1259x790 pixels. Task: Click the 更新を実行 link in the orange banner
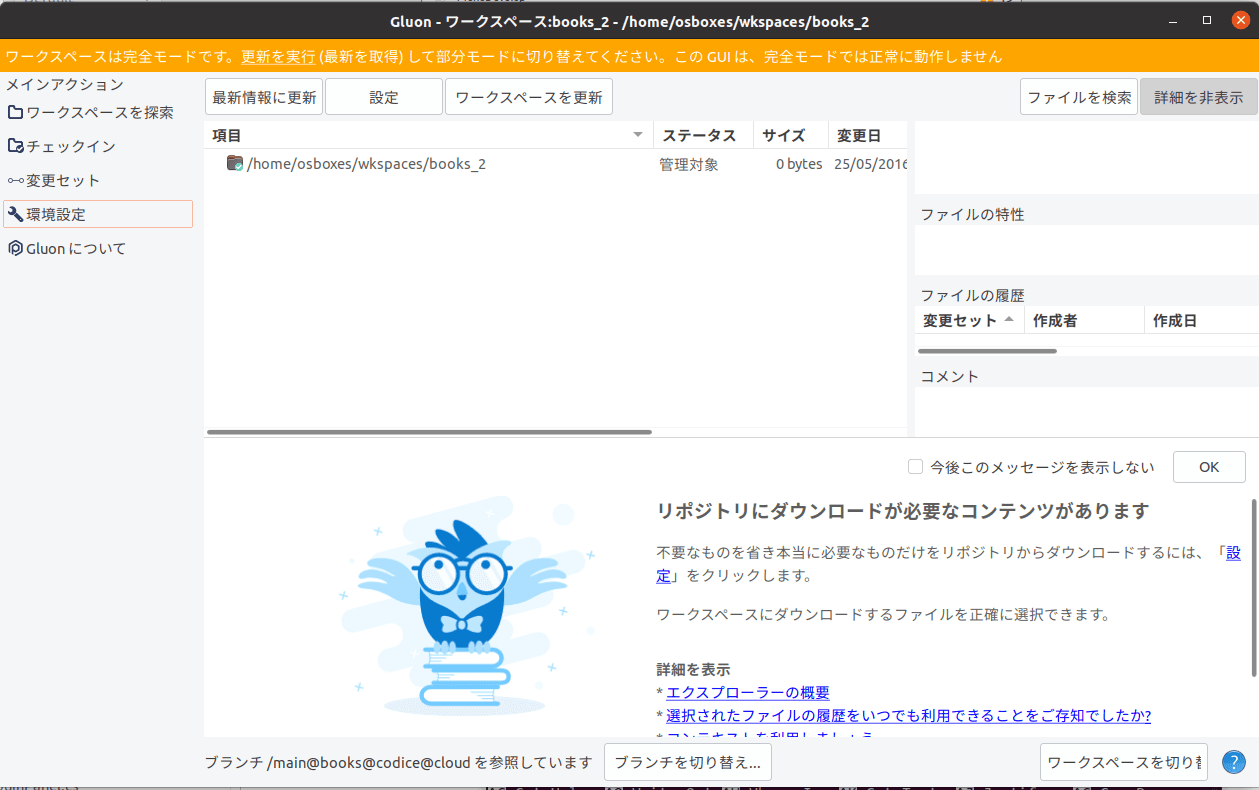pyautogui.click(x=278, y=57)
